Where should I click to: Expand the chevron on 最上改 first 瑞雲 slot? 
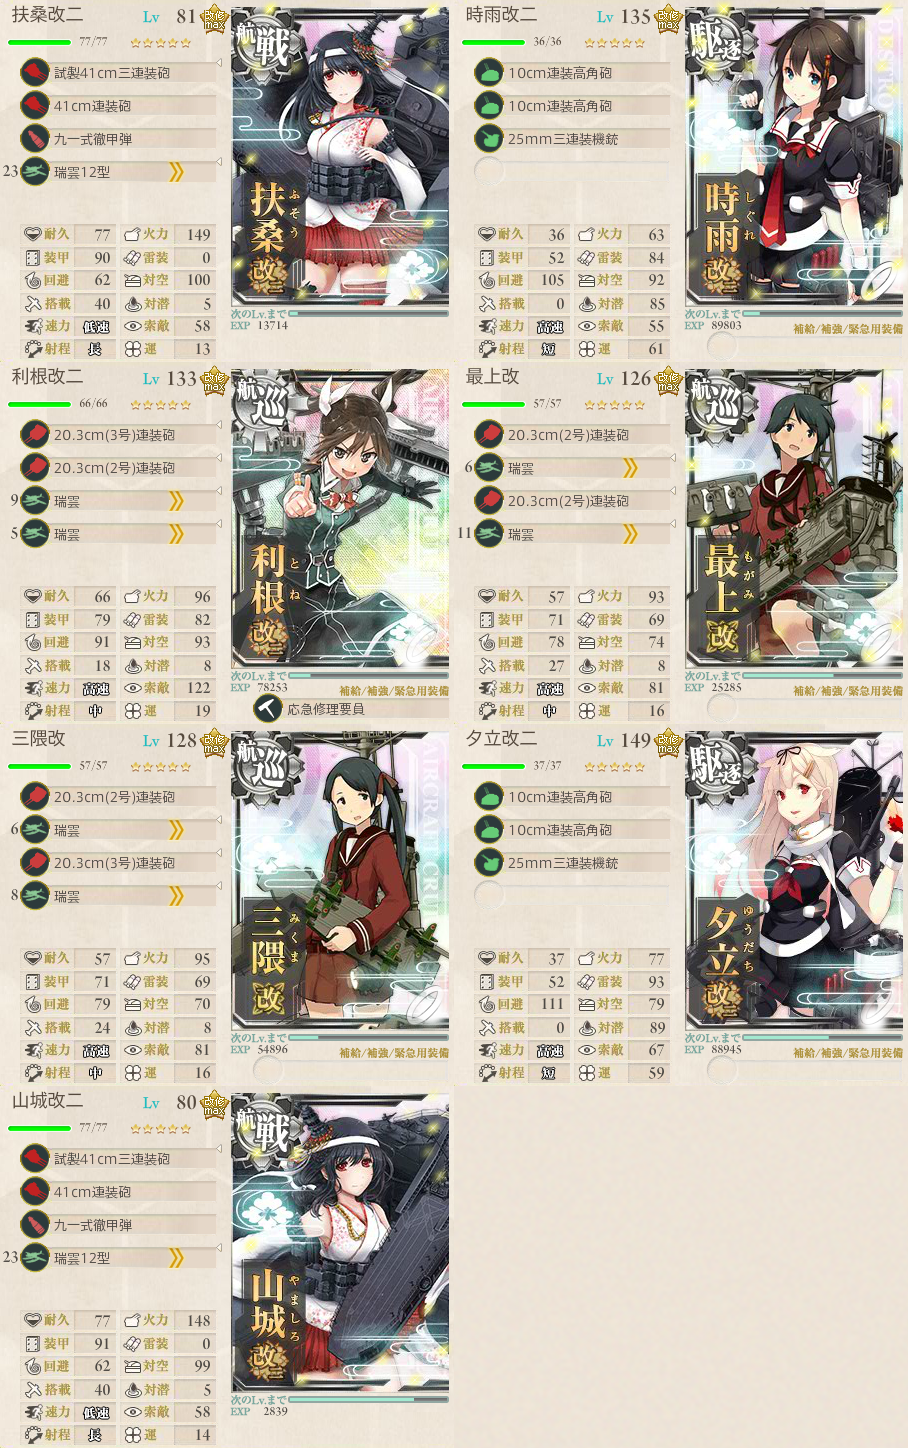point(630,468)
